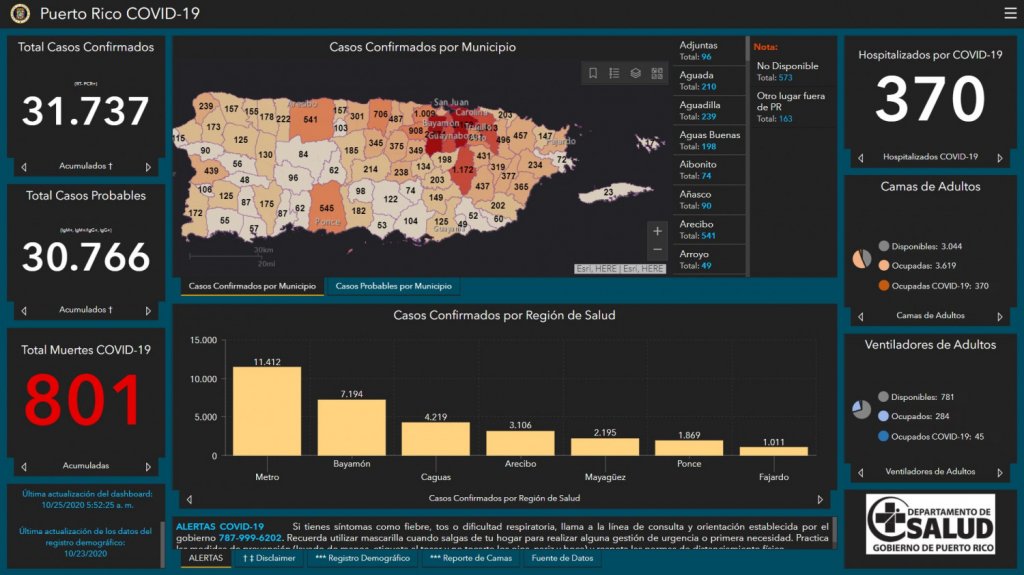Zoom in on the map with plus button
The width and height of the screenshot is (1024, 575).
click(657, 231)
